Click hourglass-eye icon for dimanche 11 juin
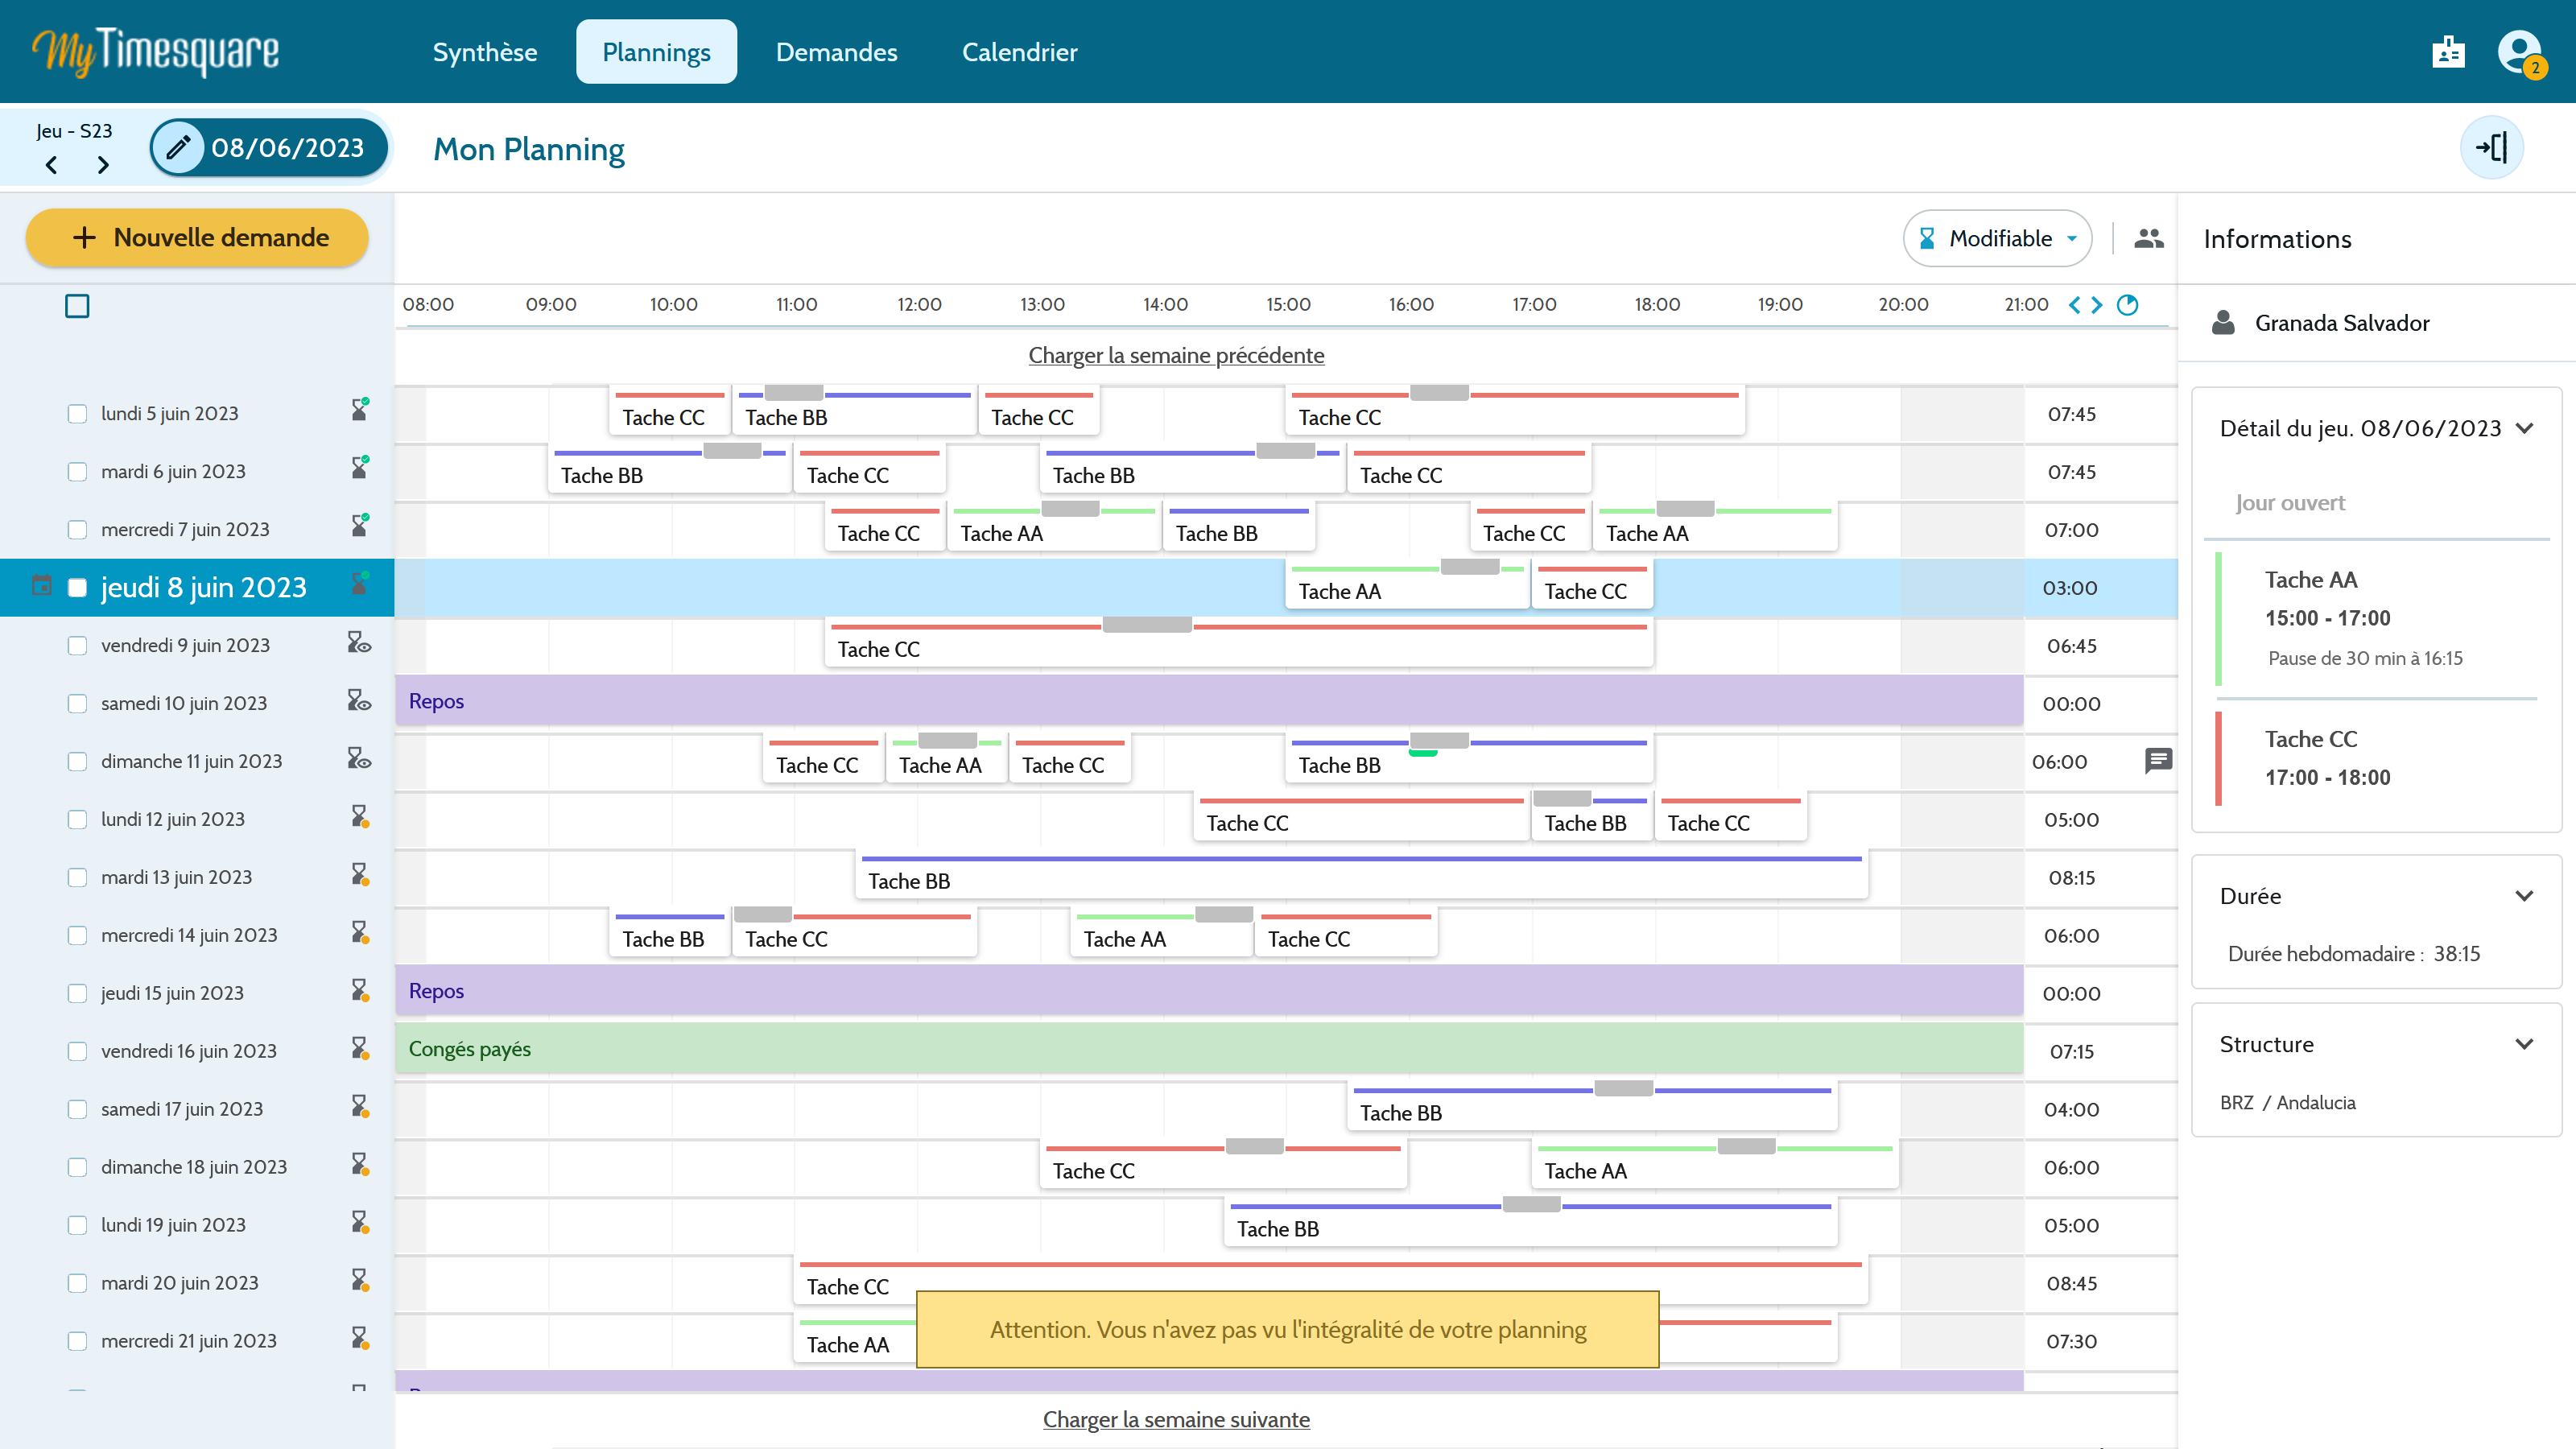 click(359, 759)
